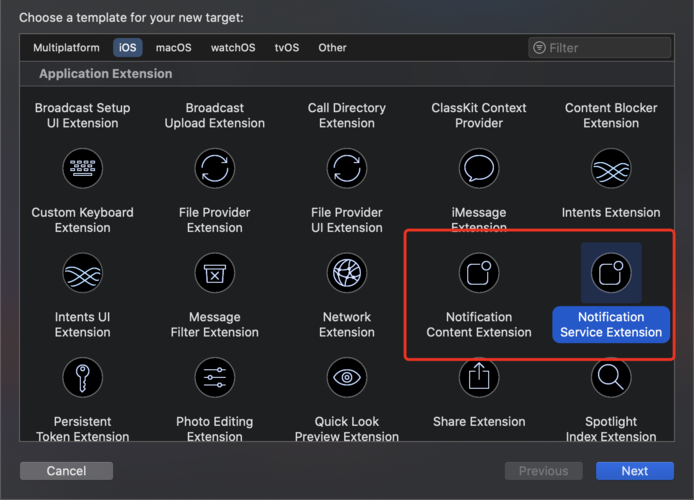Open the Multiplatform tab

point(66,48)
